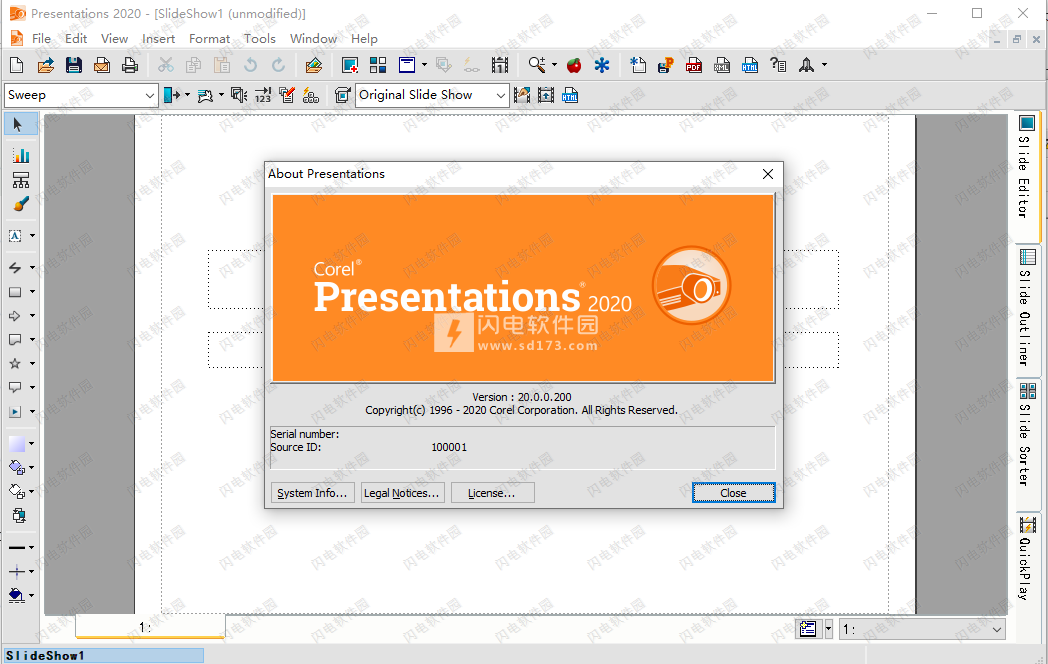The image size is (1048, 664).
Task: Expand the text box tool dropdown arrow
Action: click(x=32, y=235)
